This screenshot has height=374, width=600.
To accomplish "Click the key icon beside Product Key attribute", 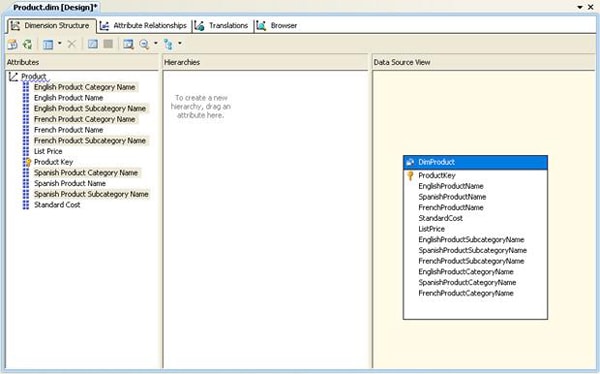I will [26, 162].
